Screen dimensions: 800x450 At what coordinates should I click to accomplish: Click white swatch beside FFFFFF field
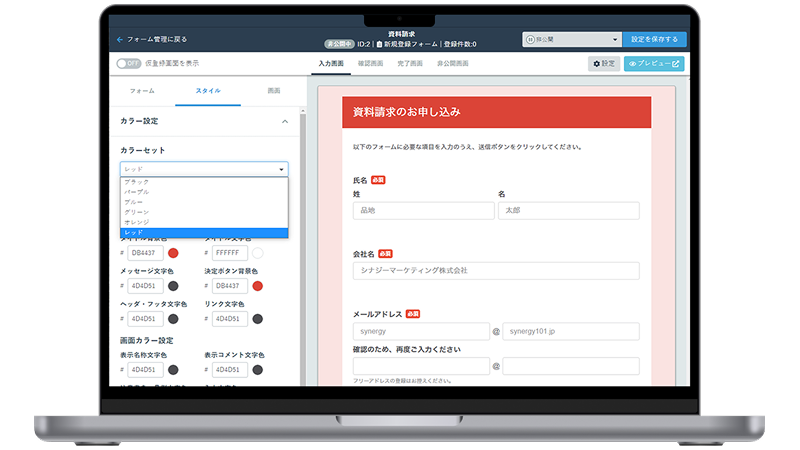[x=258, y=253]
